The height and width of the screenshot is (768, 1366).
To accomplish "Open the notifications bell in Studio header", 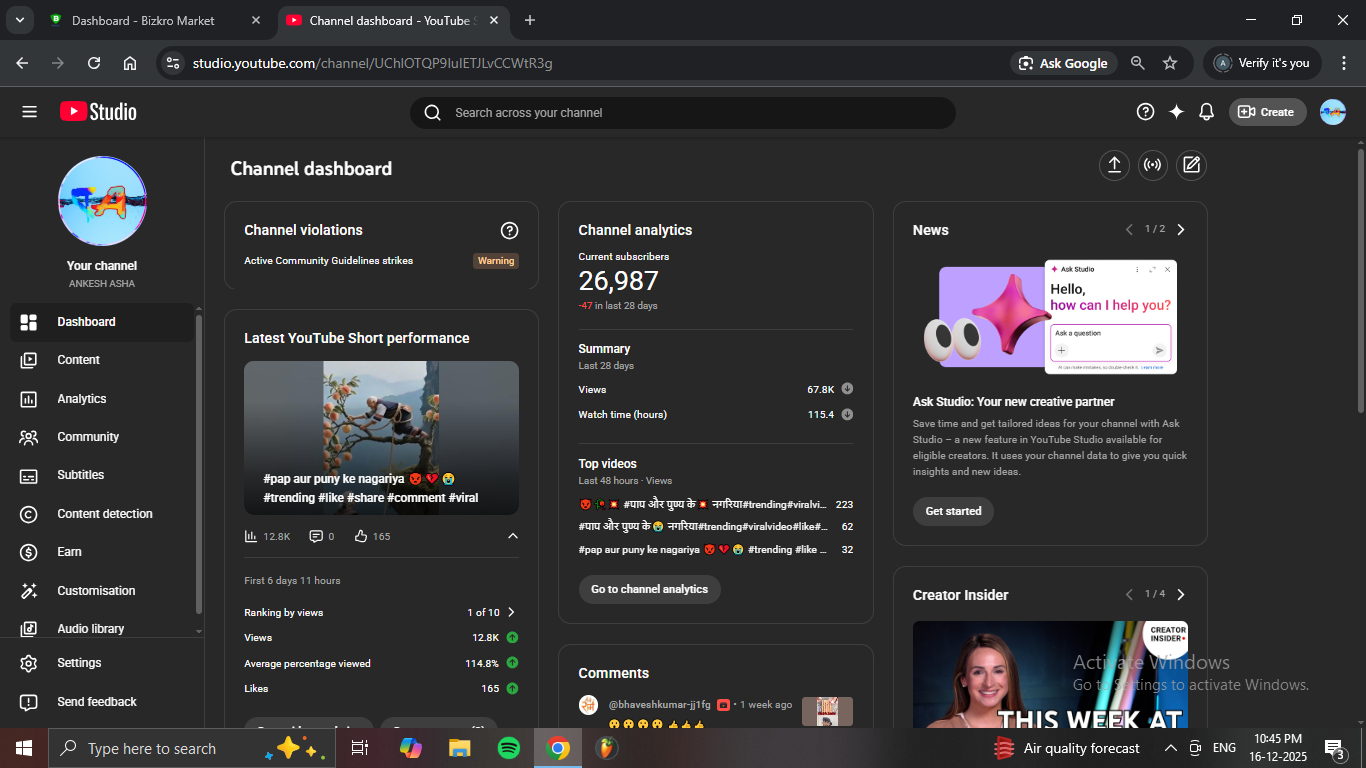I will [x=1206, y=112].
